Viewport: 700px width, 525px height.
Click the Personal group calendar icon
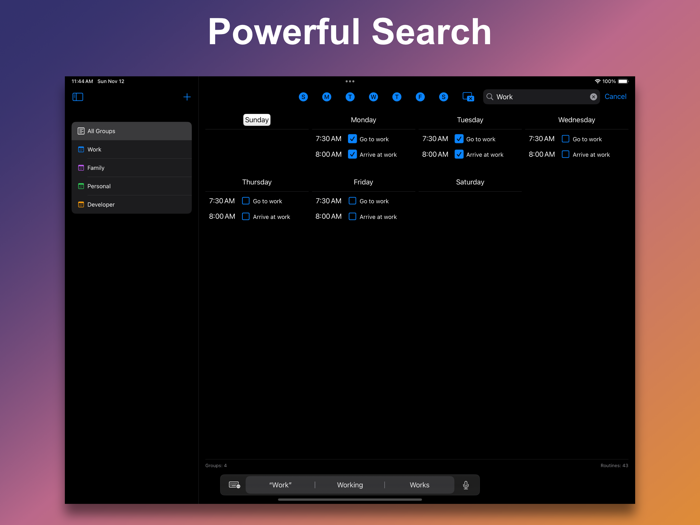(81, 186)
